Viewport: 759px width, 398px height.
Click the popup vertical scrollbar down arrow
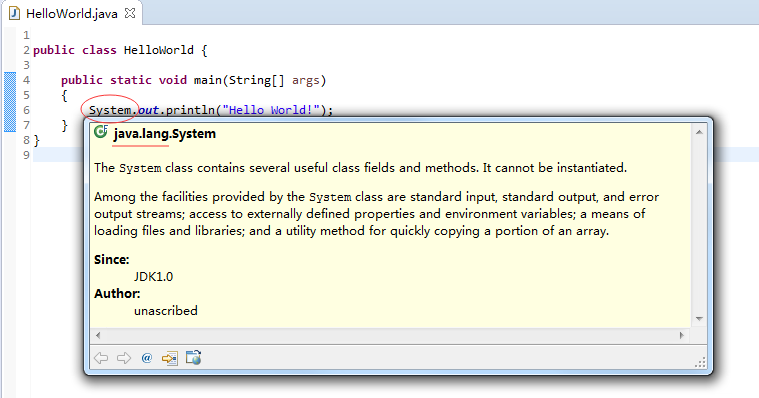(699, 319)
